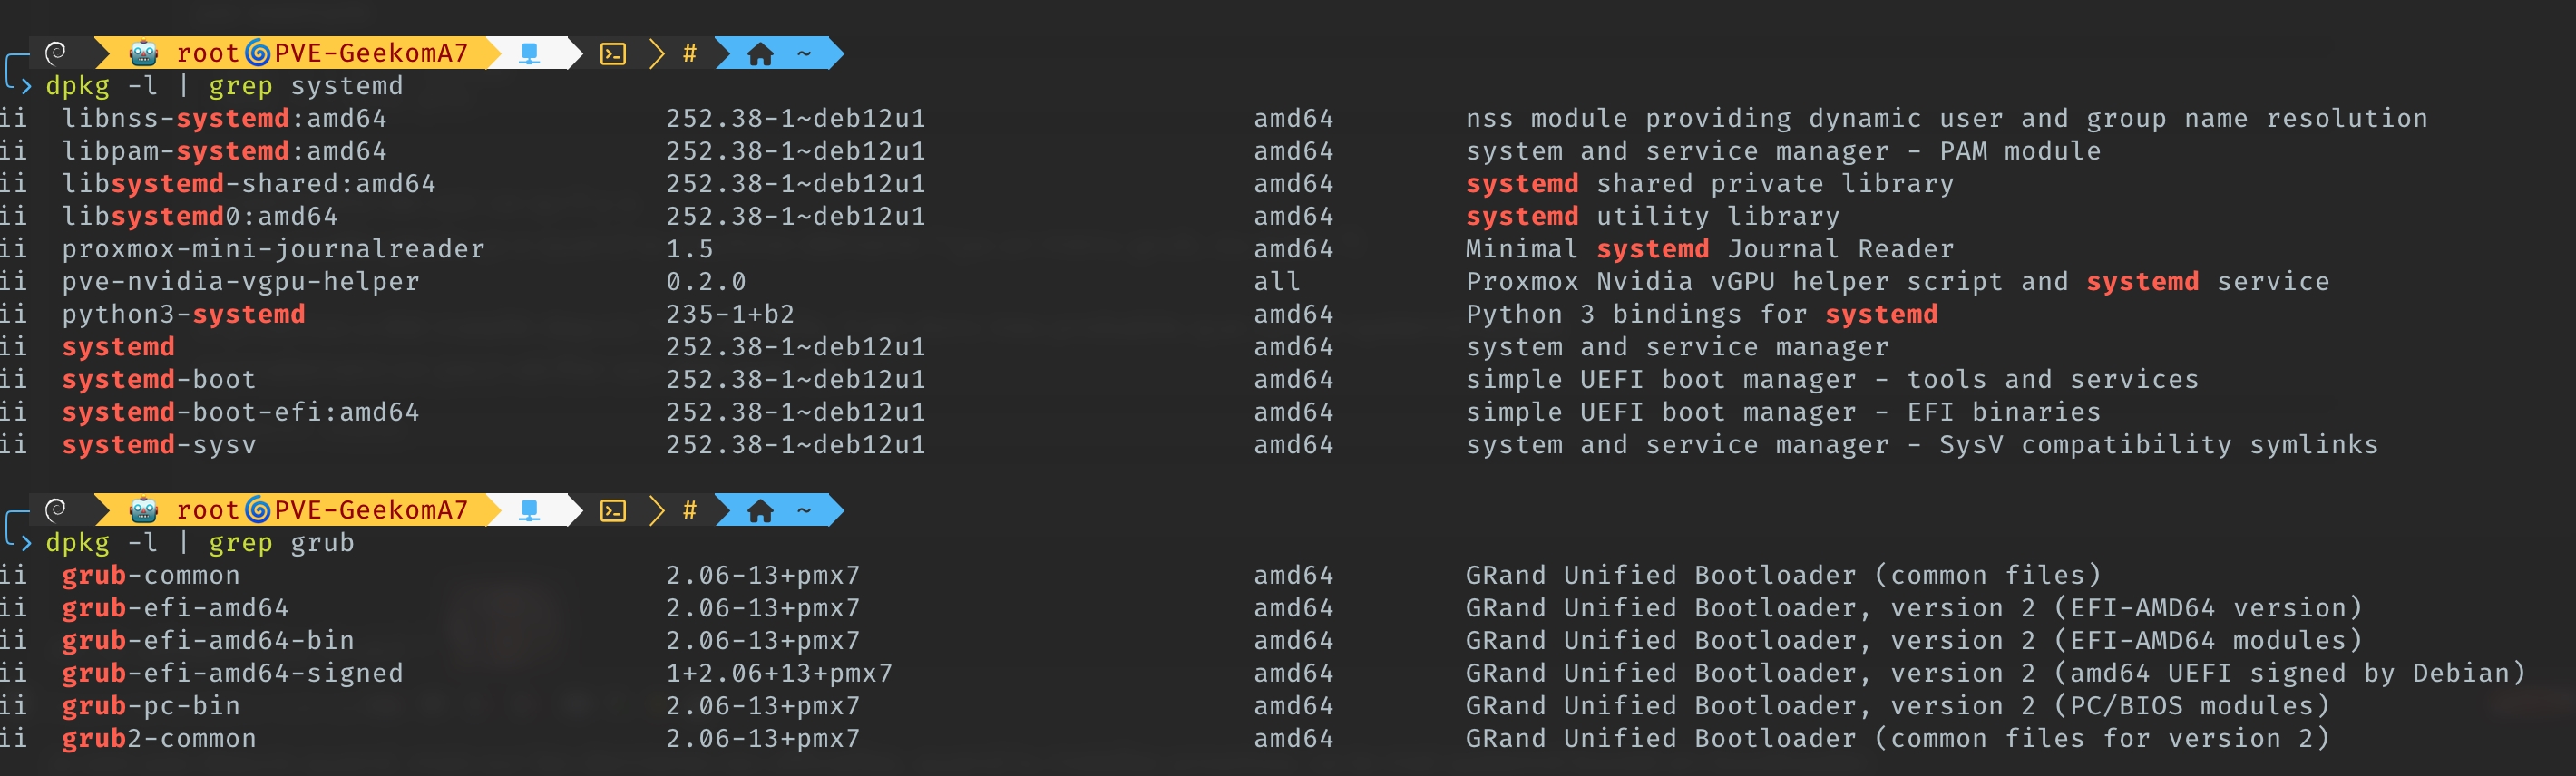Click the network computer icon in the first prompt
2576x776 pixels.
(x=530, y=53)
